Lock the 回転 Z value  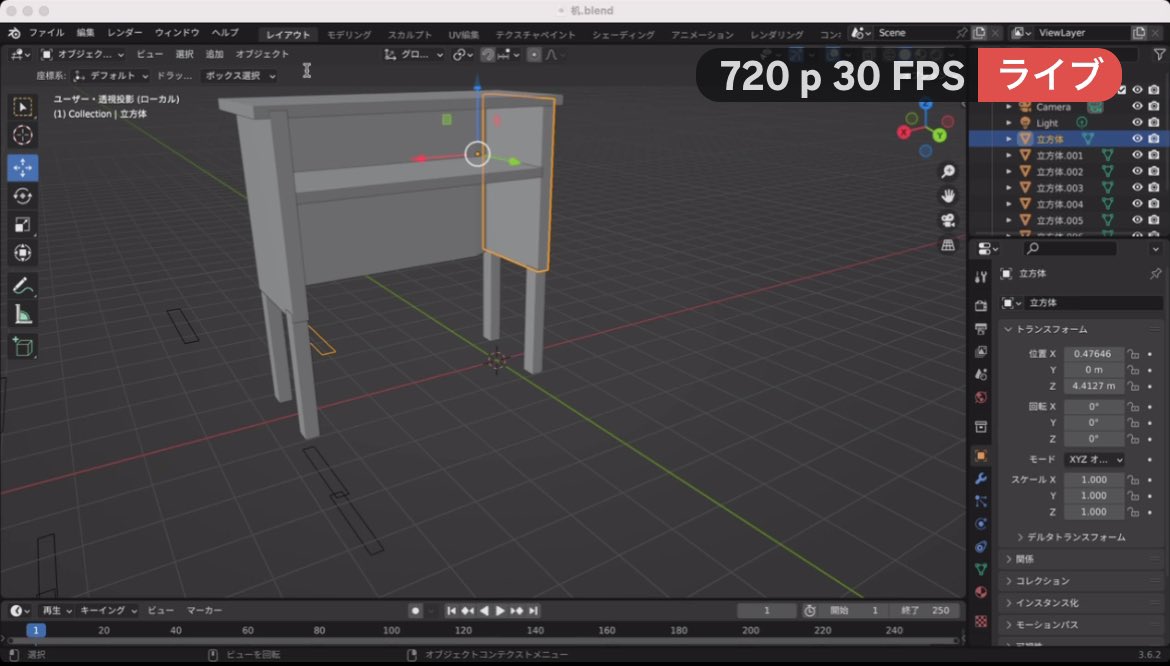tap(1133, 439)
